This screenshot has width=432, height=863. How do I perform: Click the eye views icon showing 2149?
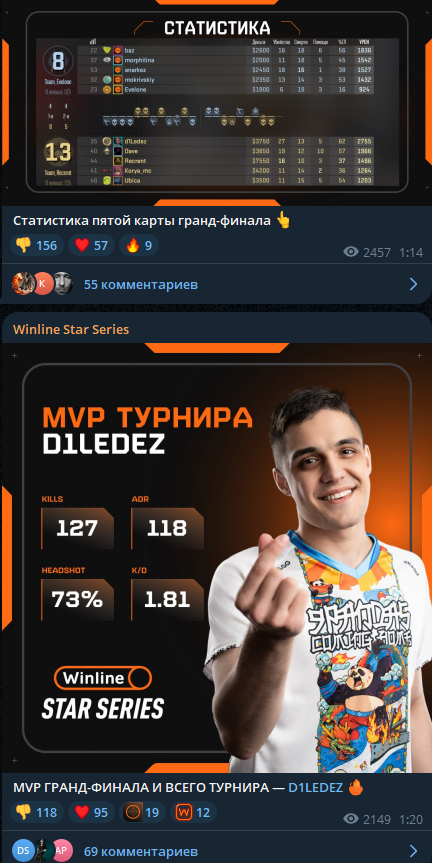tap(351, 819)
